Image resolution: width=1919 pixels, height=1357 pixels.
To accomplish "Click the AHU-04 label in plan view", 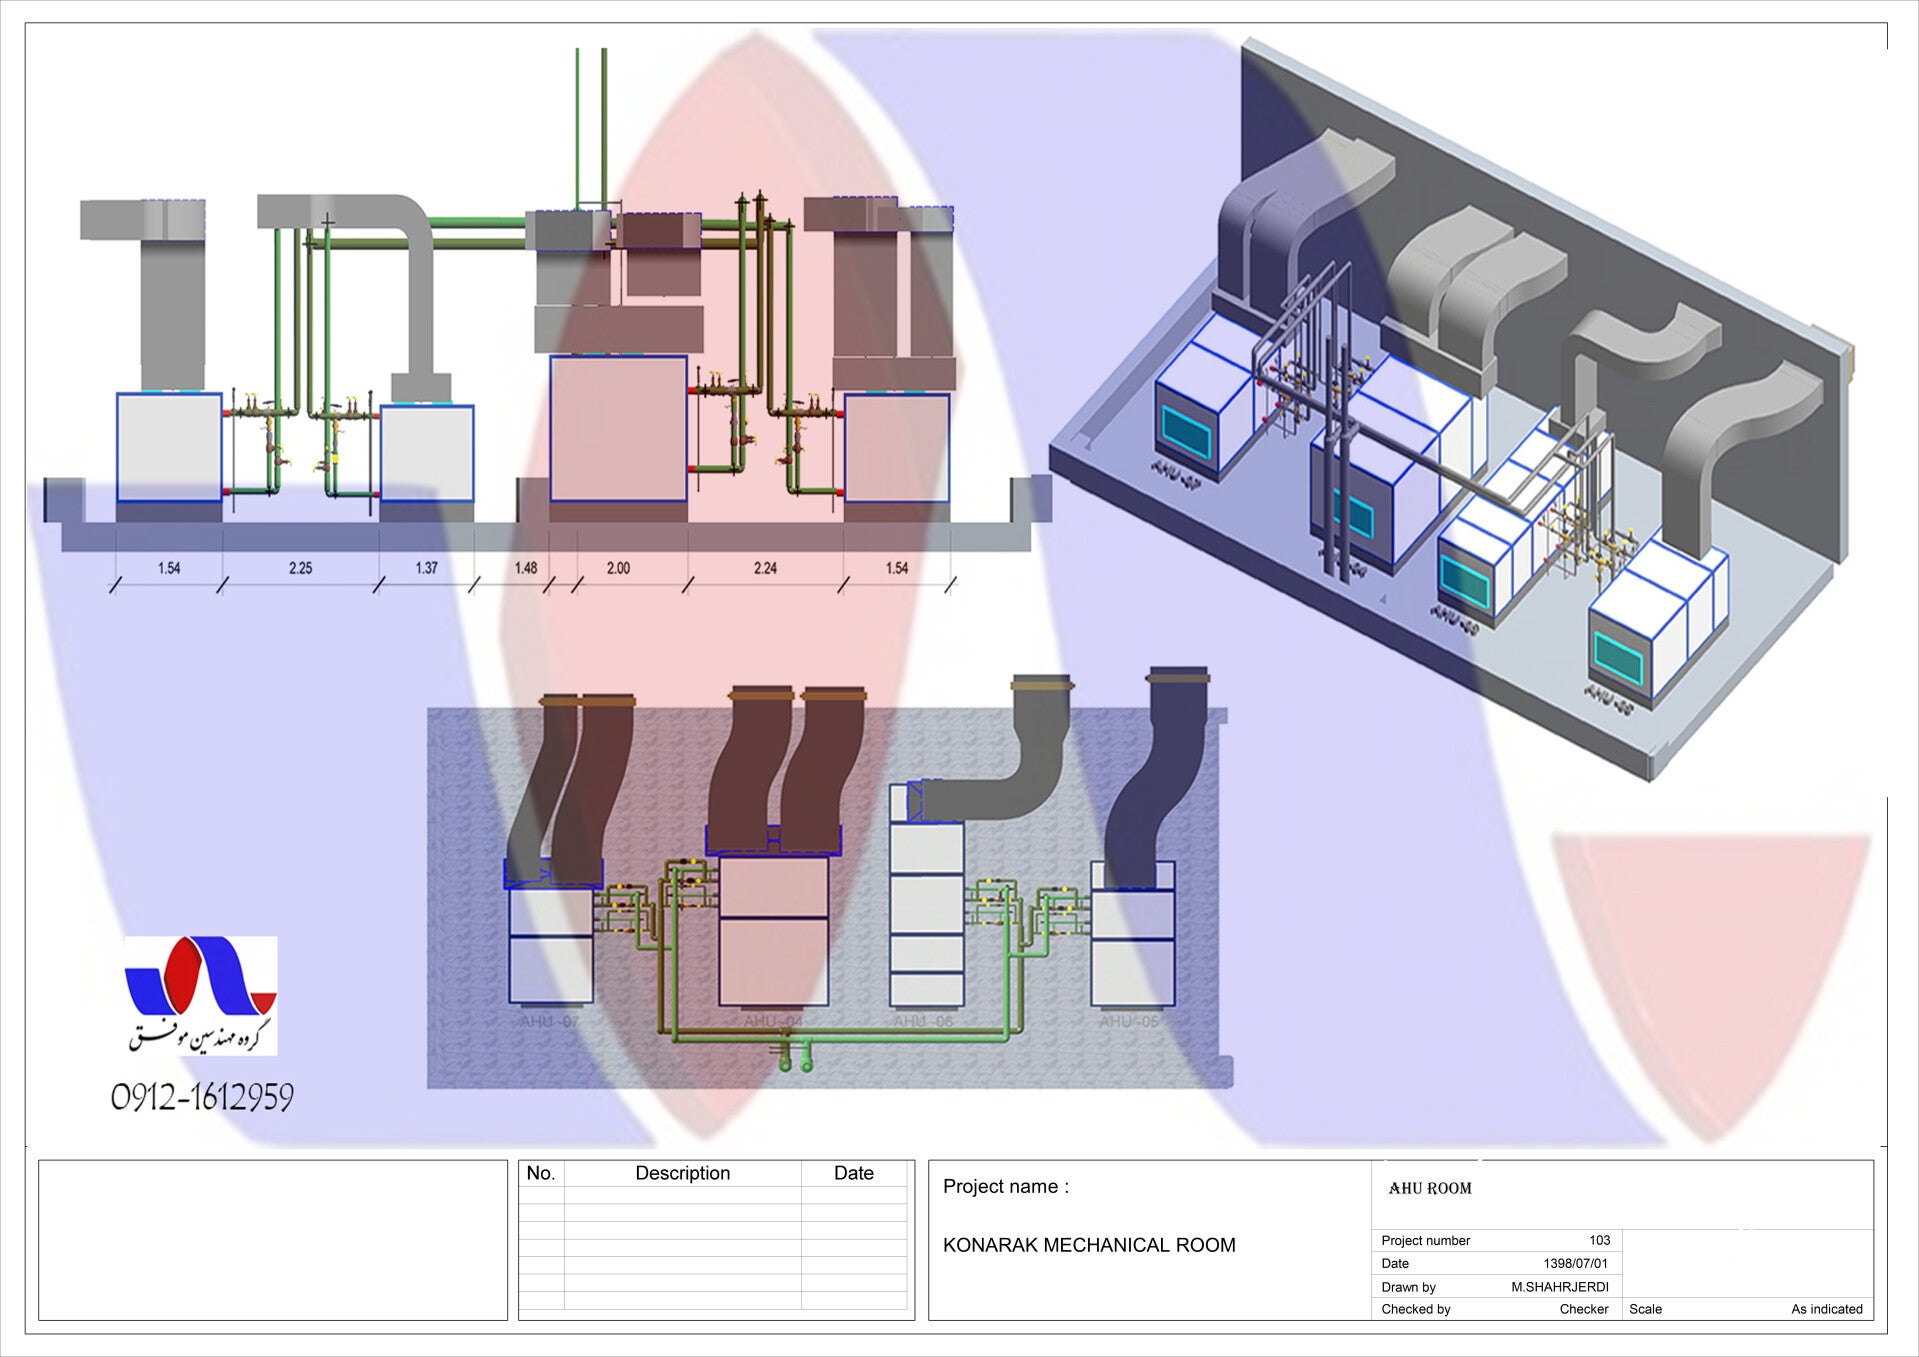I will pos(773,1022).
